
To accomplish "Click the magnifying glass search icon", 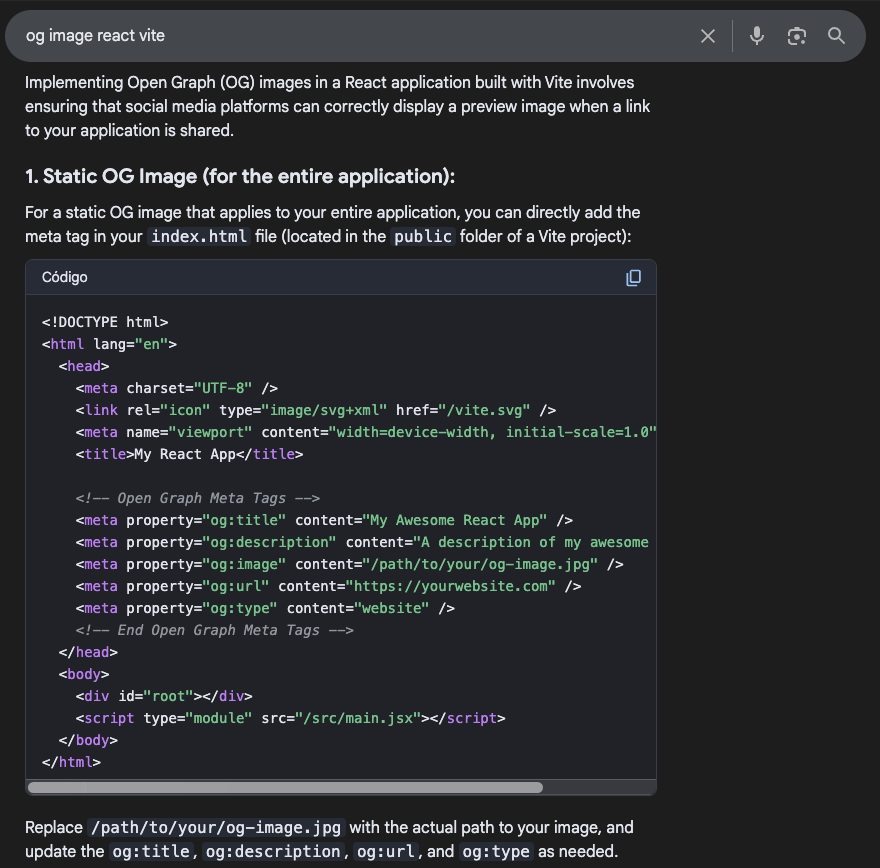I will [837, 36].
